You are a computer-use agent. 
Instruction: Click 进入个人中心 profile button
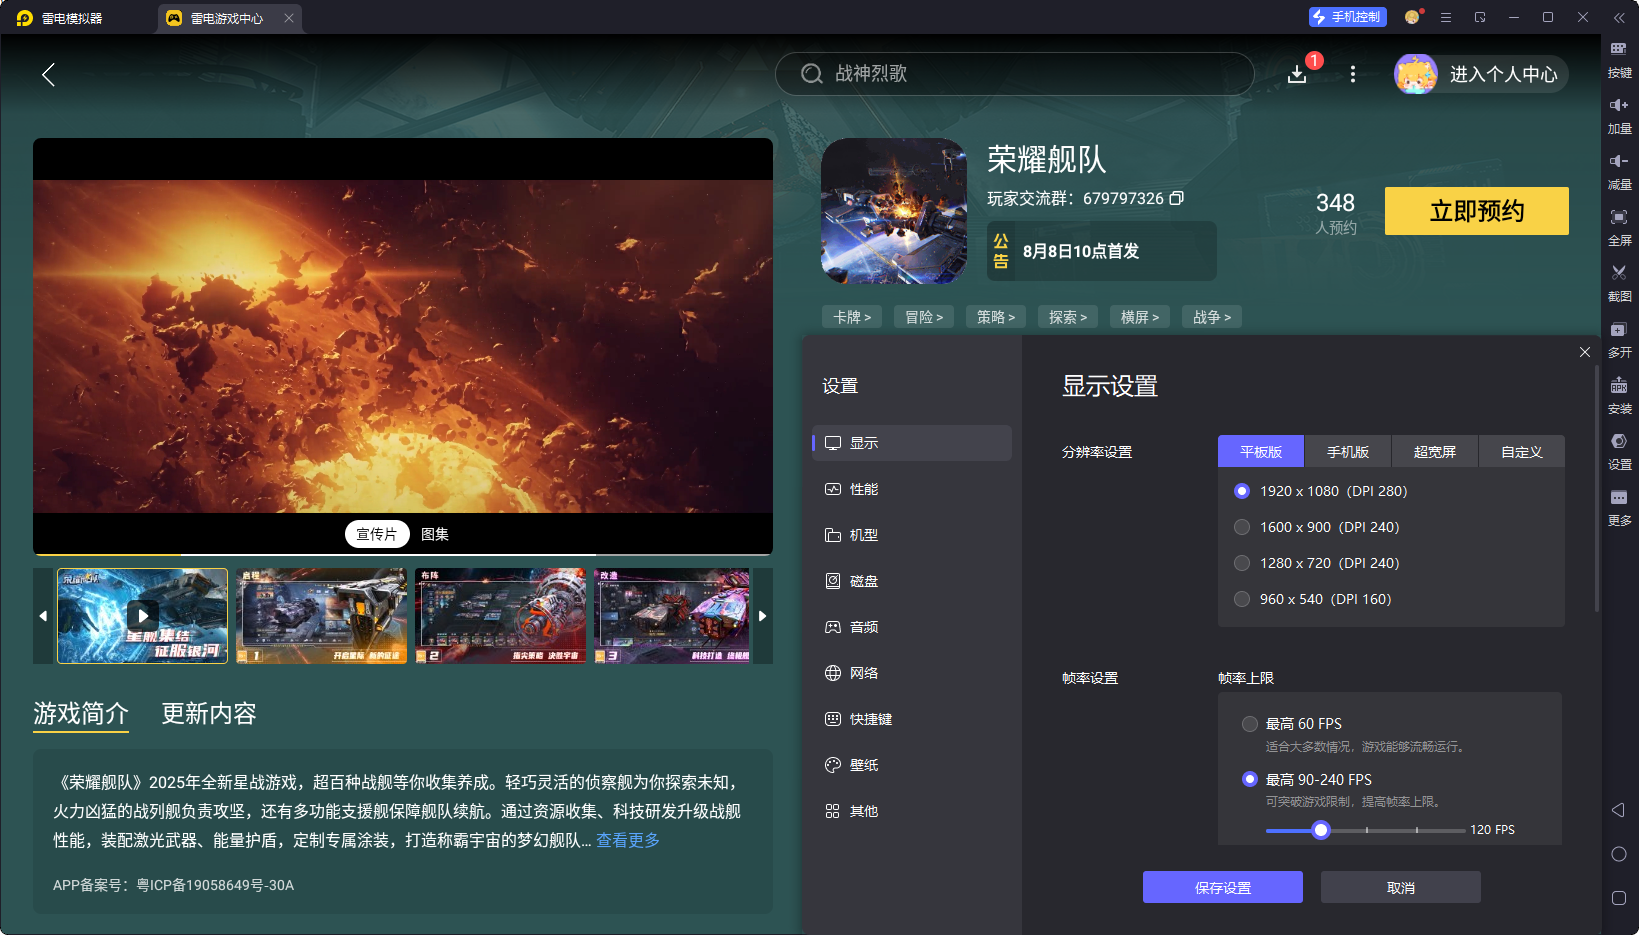tap(1481, 74)
